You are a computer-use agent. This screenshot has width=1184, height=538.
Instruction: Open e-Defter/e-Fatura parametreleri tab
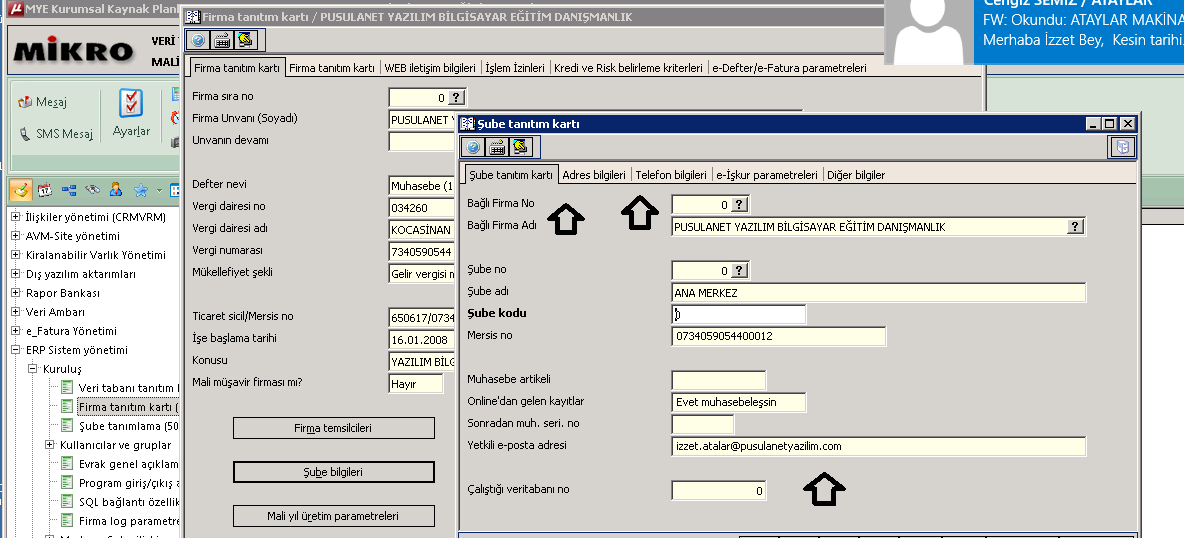[789, 68]
